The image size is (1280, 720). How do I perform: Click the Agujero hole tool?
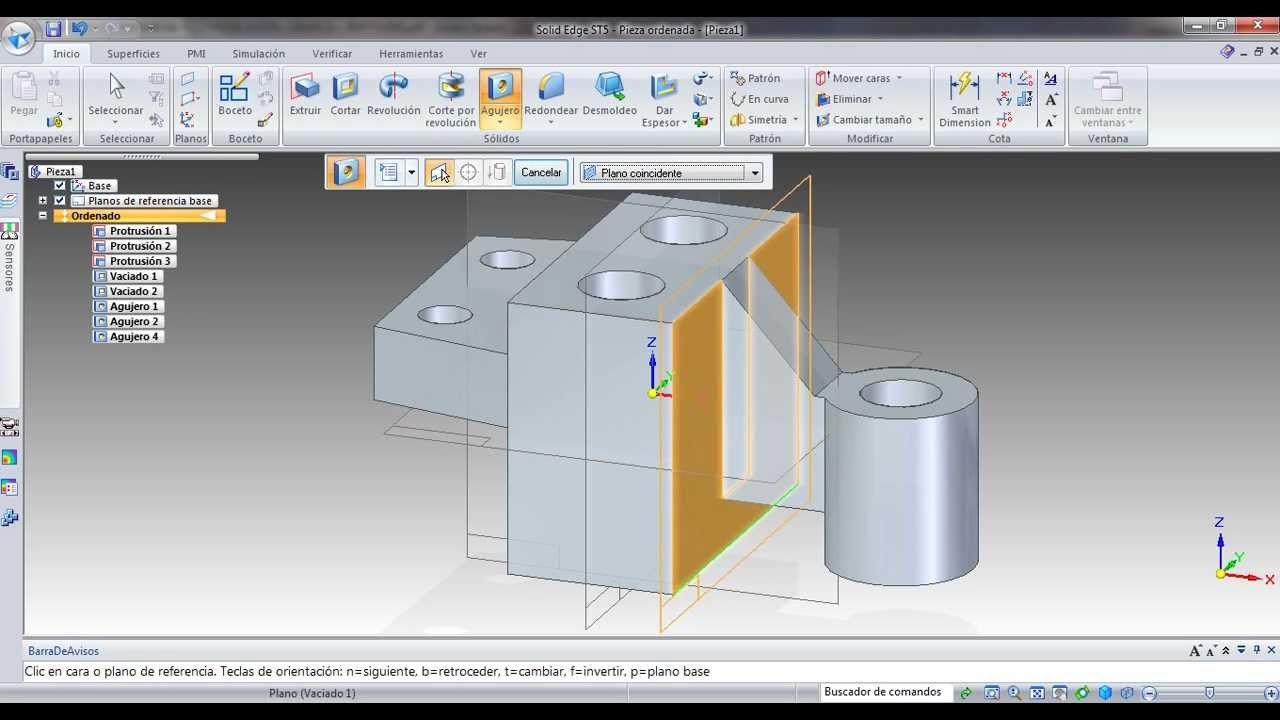[500, 92]
